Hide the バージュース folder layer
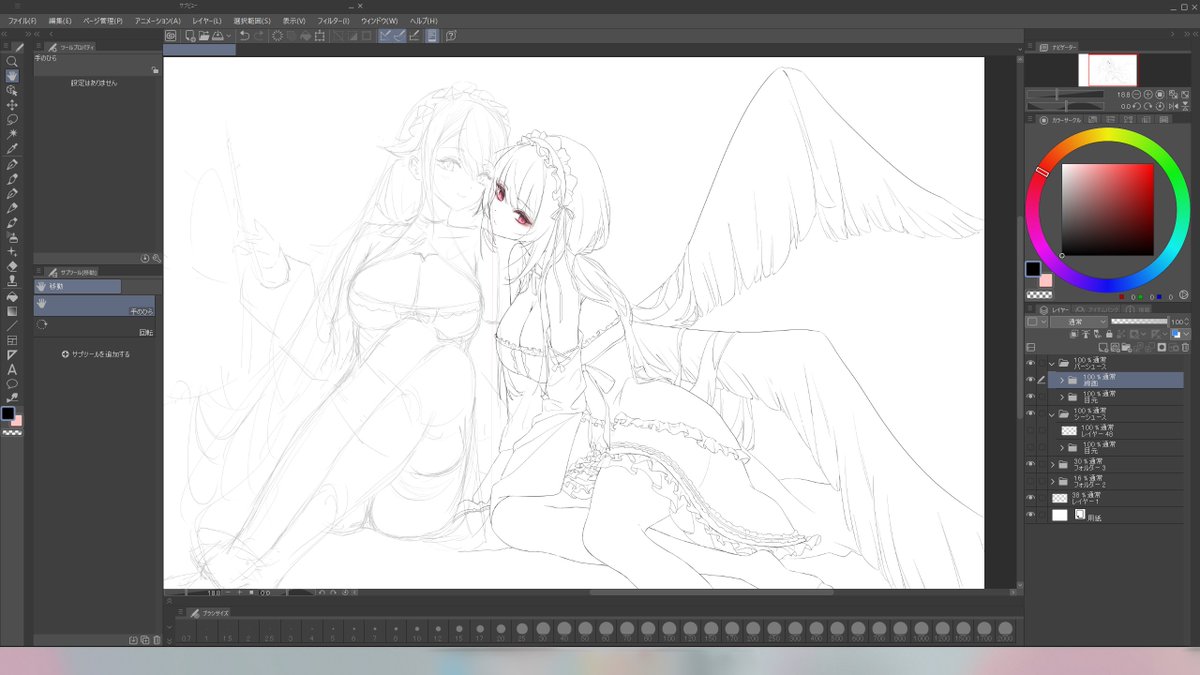The height and width of the screenshot is (675, 1200). 1031,363
